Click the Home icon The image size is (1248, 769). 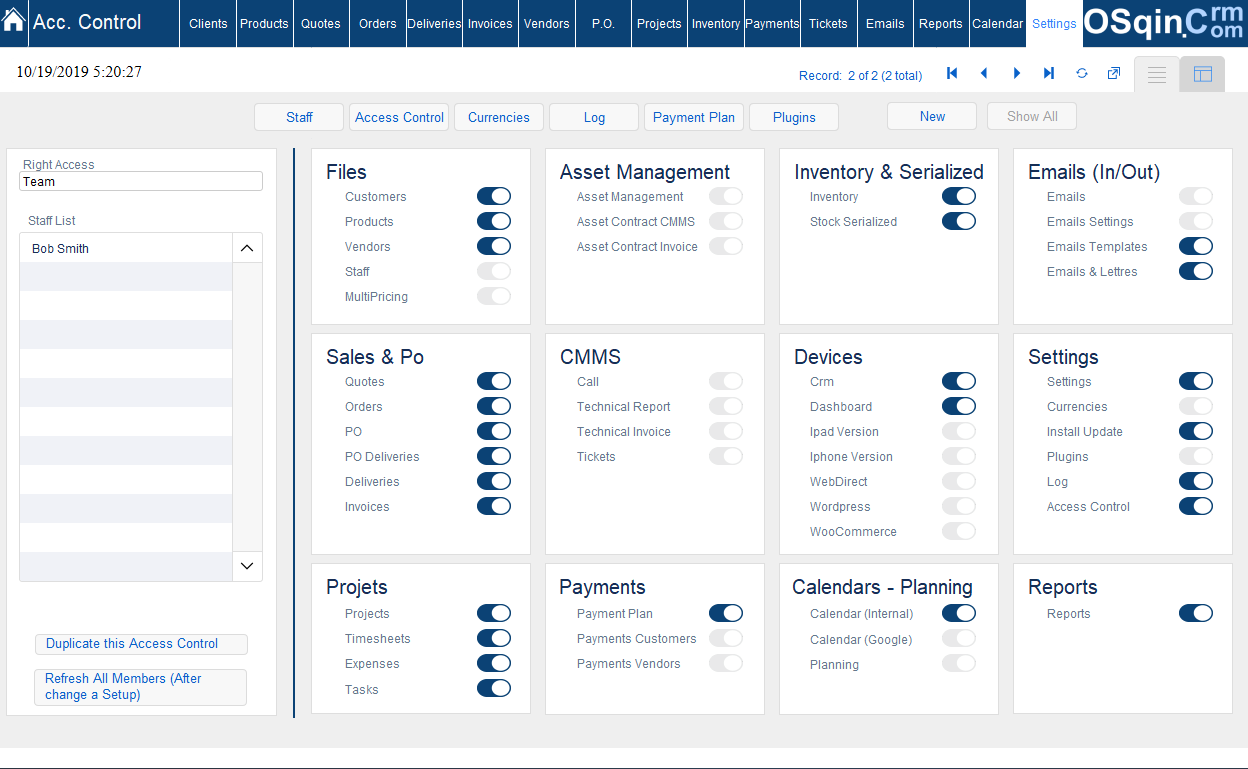(x=14, y=21)
